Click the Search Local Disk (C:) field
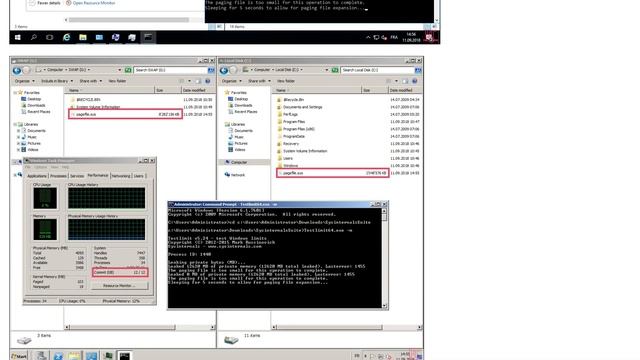 click(x=377, y=70)
